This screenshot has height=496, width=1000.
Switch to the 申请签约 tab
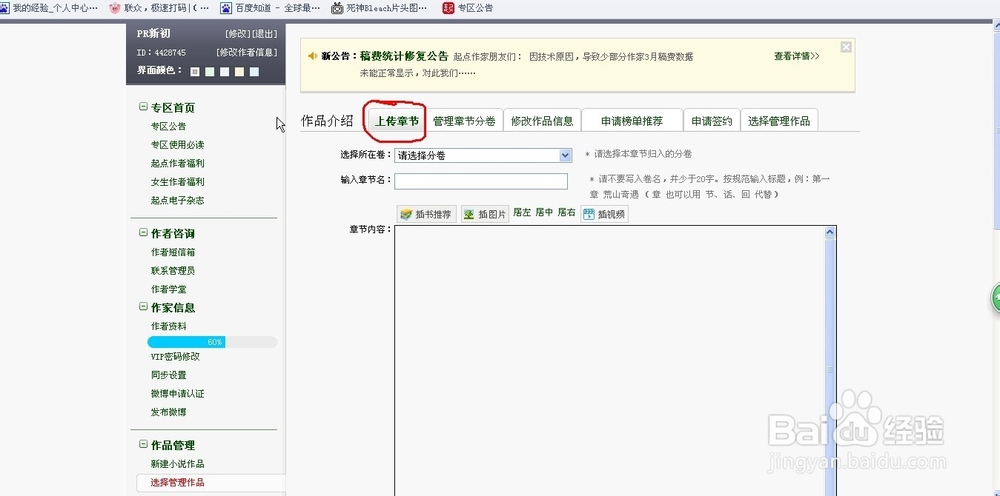[x=712, y=121]
